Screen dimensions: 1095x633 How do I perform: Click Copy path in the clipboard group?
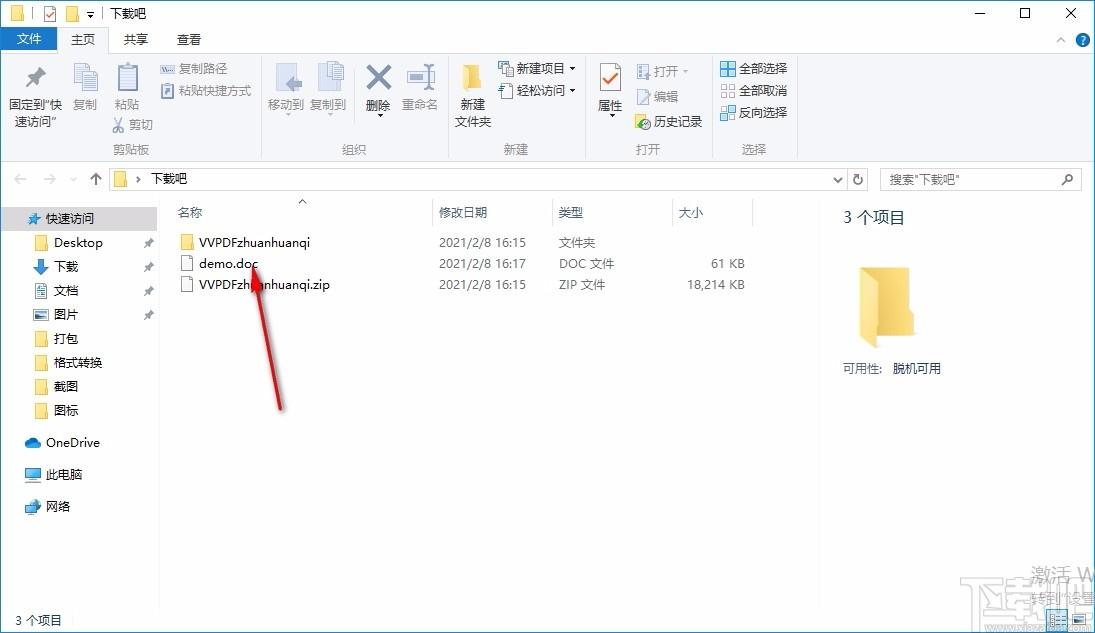pyautogui.click(x=194, y=68)
